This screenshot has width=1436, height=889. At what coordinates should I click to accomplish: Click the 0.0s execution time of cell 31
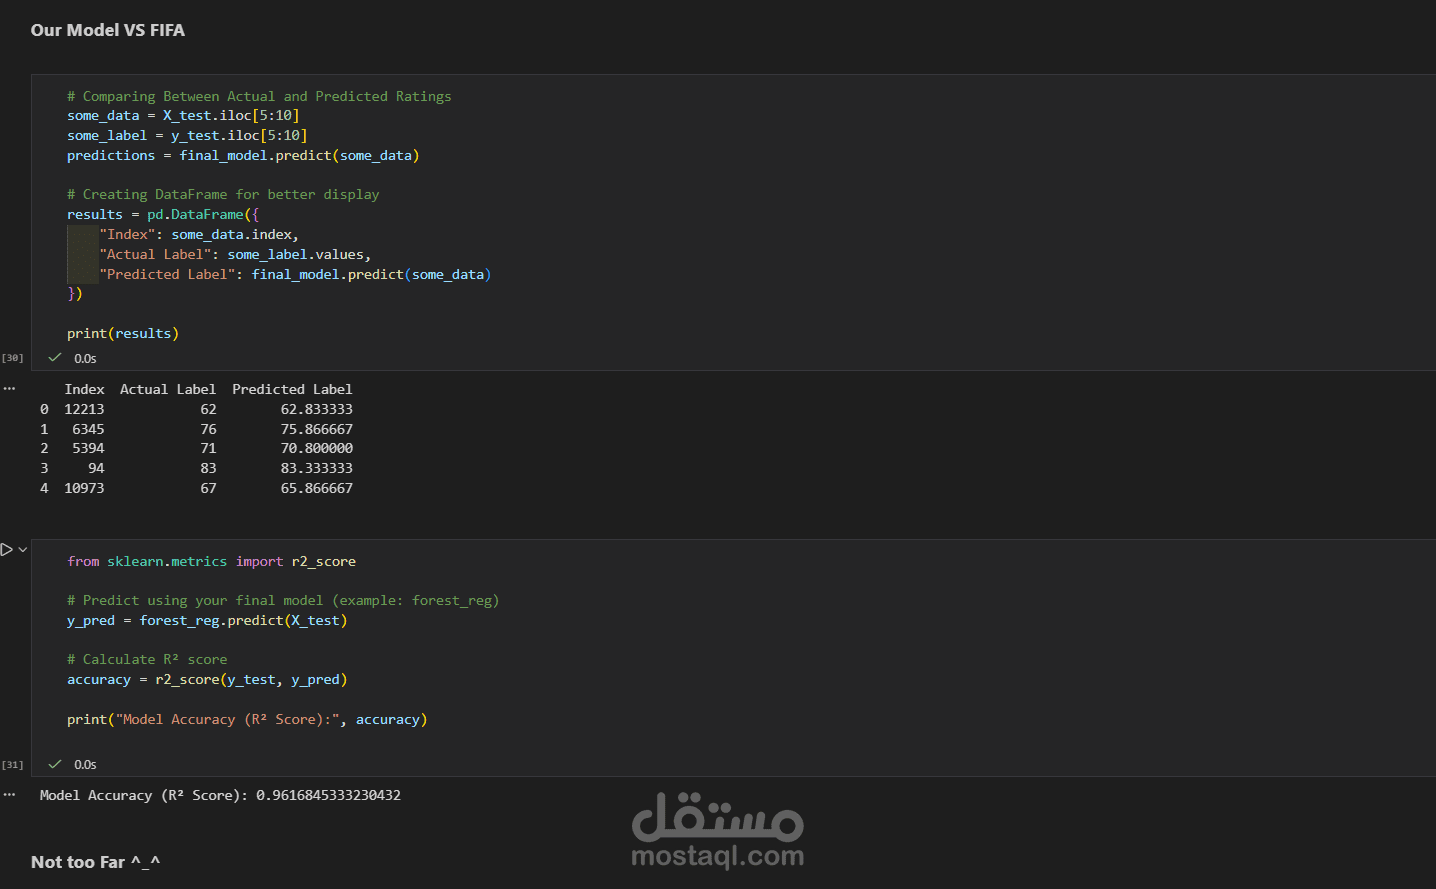pyautogui.click(x=85, y=764)
